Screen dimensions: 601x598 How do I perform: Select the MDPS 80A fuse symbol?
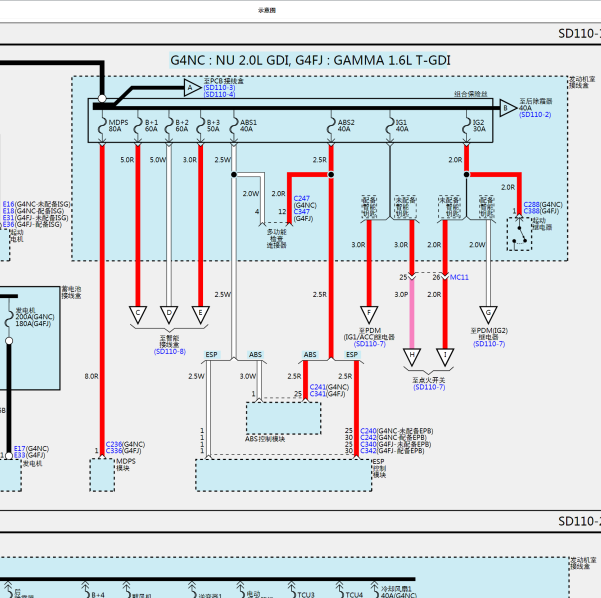tap(102, 126)
